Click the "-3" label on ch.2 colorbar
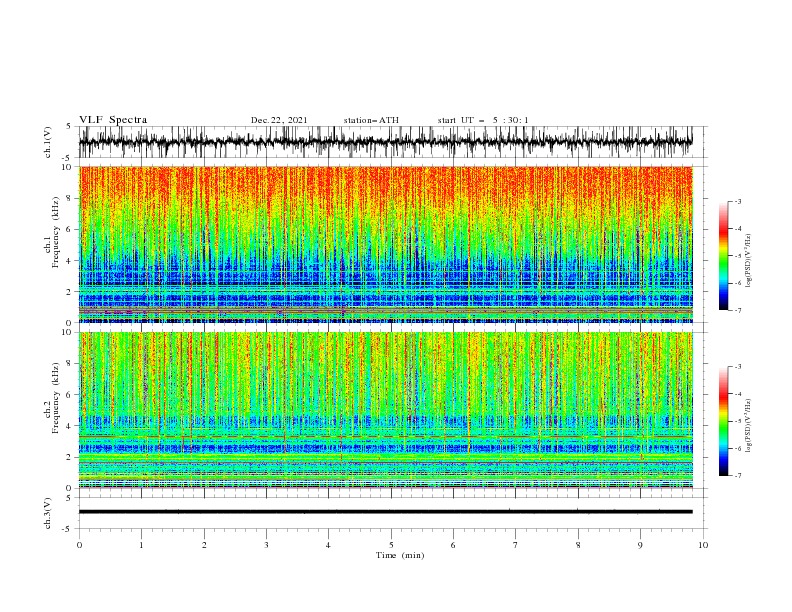The height and width of the screenshot is (612, 792). click(738, 367)
